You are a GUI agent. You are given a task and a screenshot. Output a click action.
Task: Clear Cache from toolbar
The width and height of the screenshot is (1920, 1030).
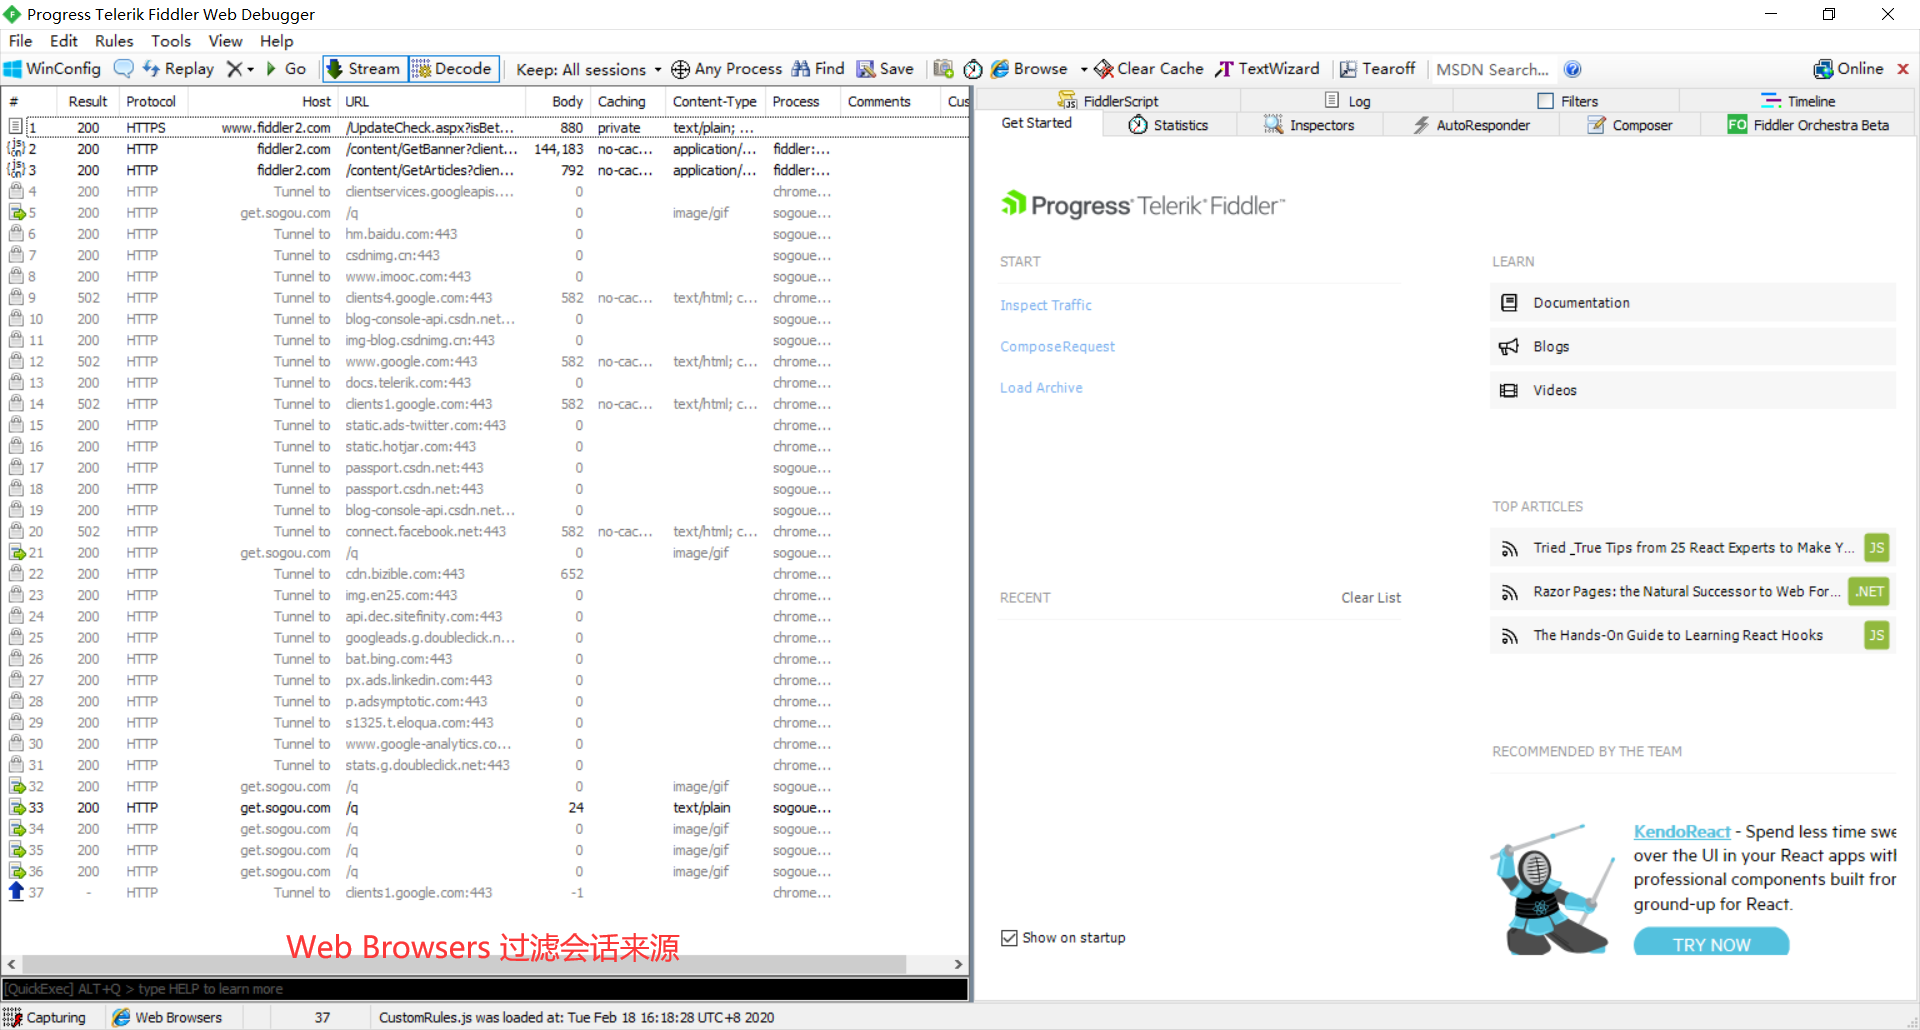coord(1149,69)
